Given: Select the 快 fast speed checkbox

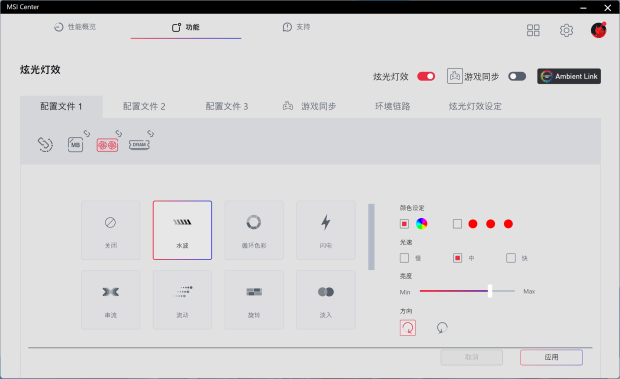Looking at the screenshot, I should point(511,258).
